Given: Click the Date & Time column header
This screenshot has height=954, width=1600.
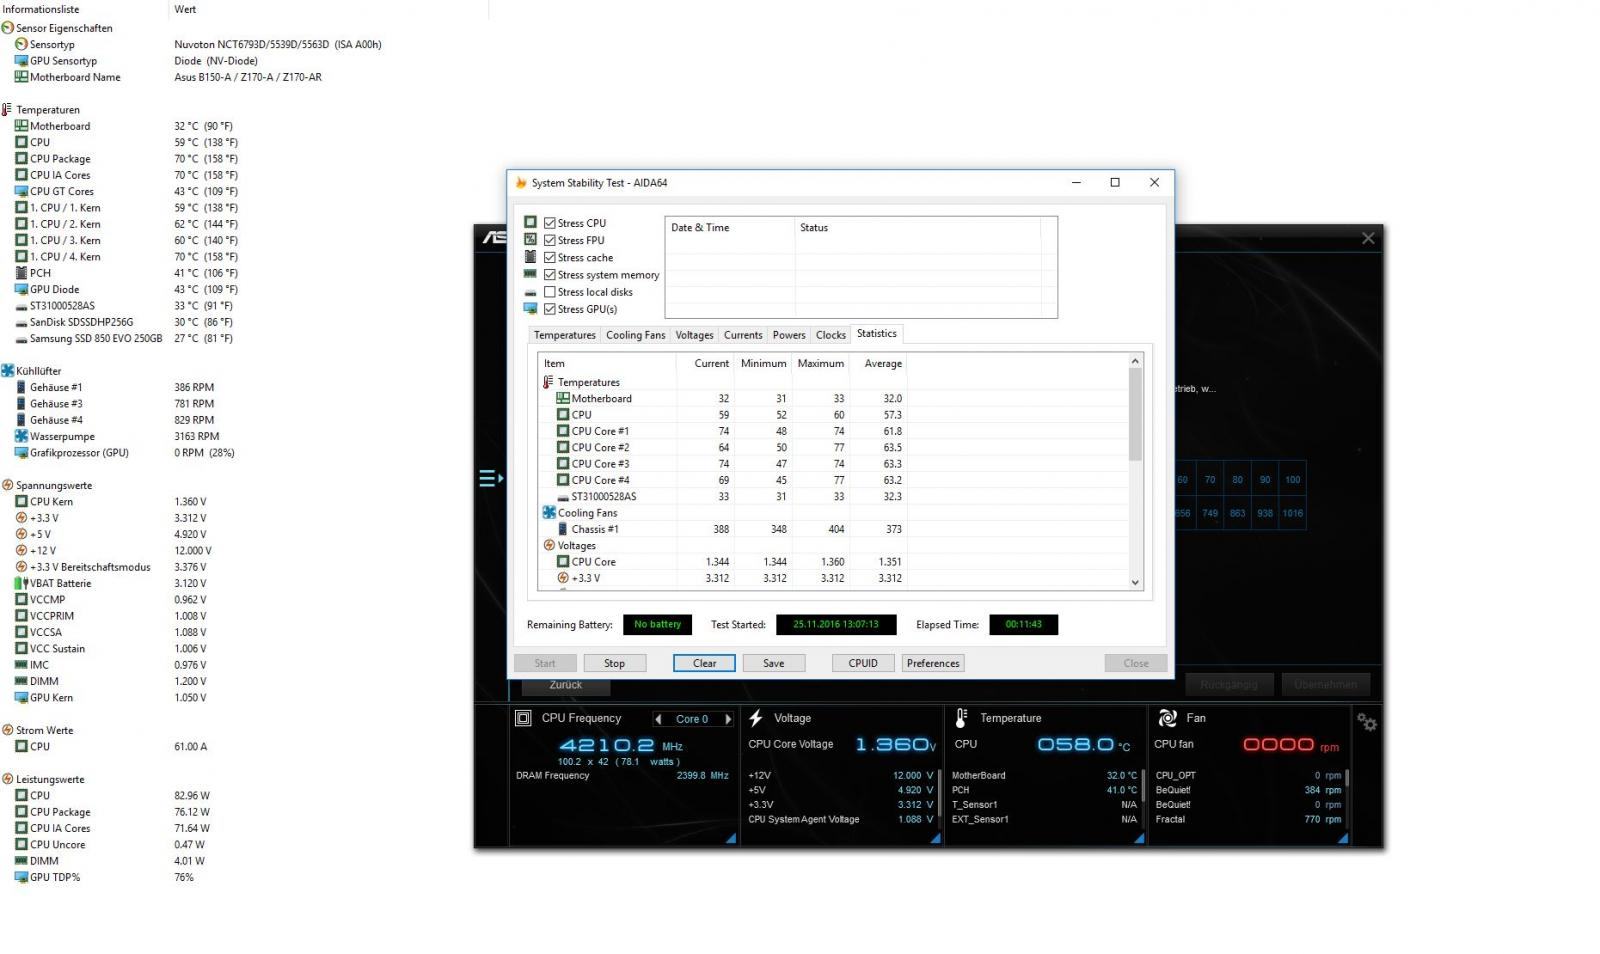Looking at the screenshot, I should pos(730,228).
